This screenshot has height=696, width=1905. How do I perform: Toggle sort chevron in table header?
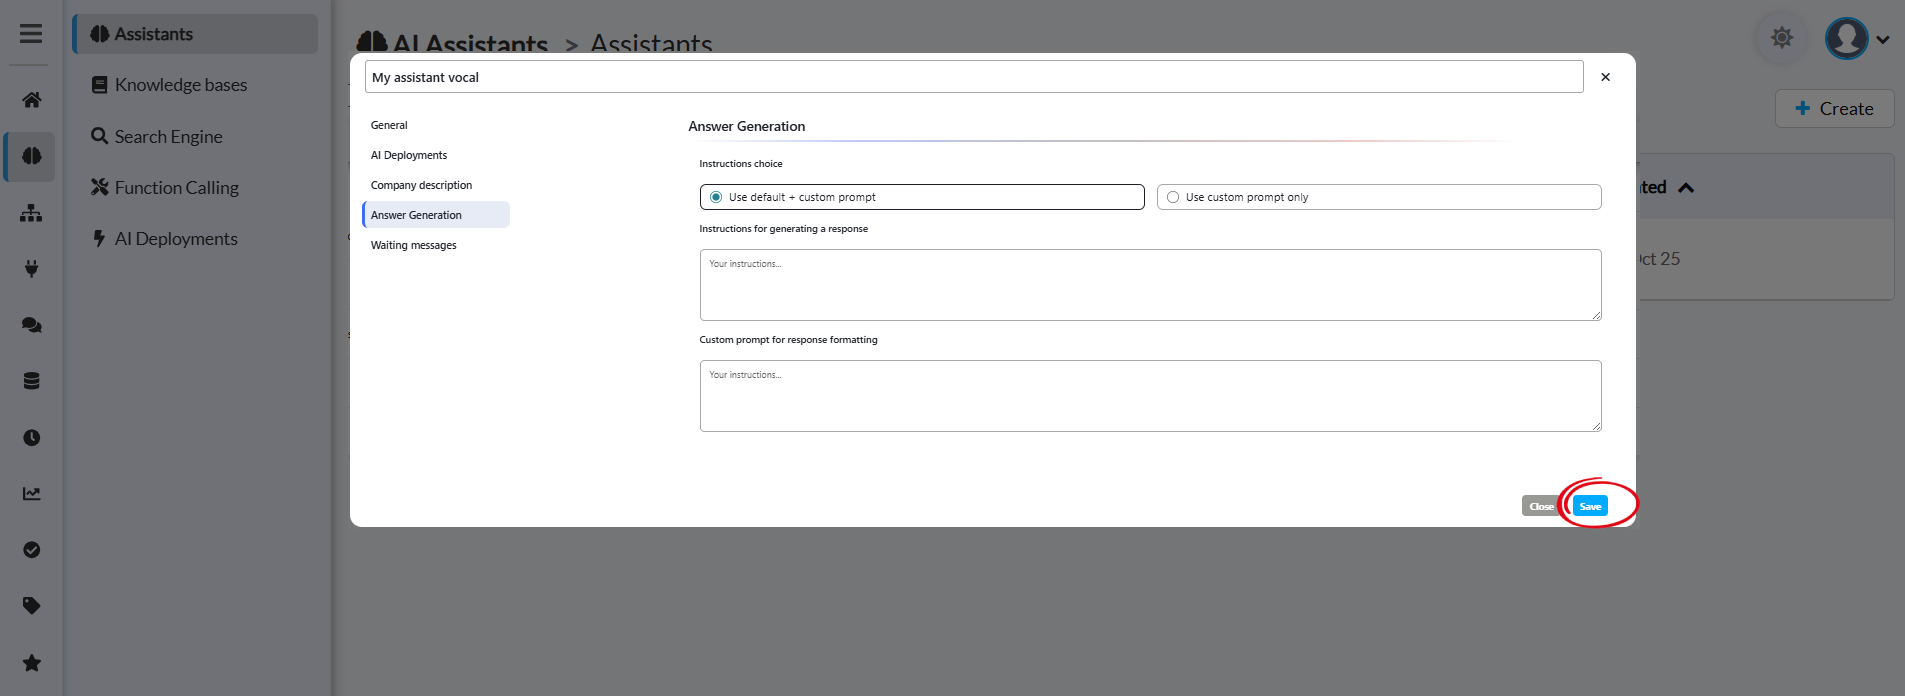pyautogui.click(x=1686, y=188)
